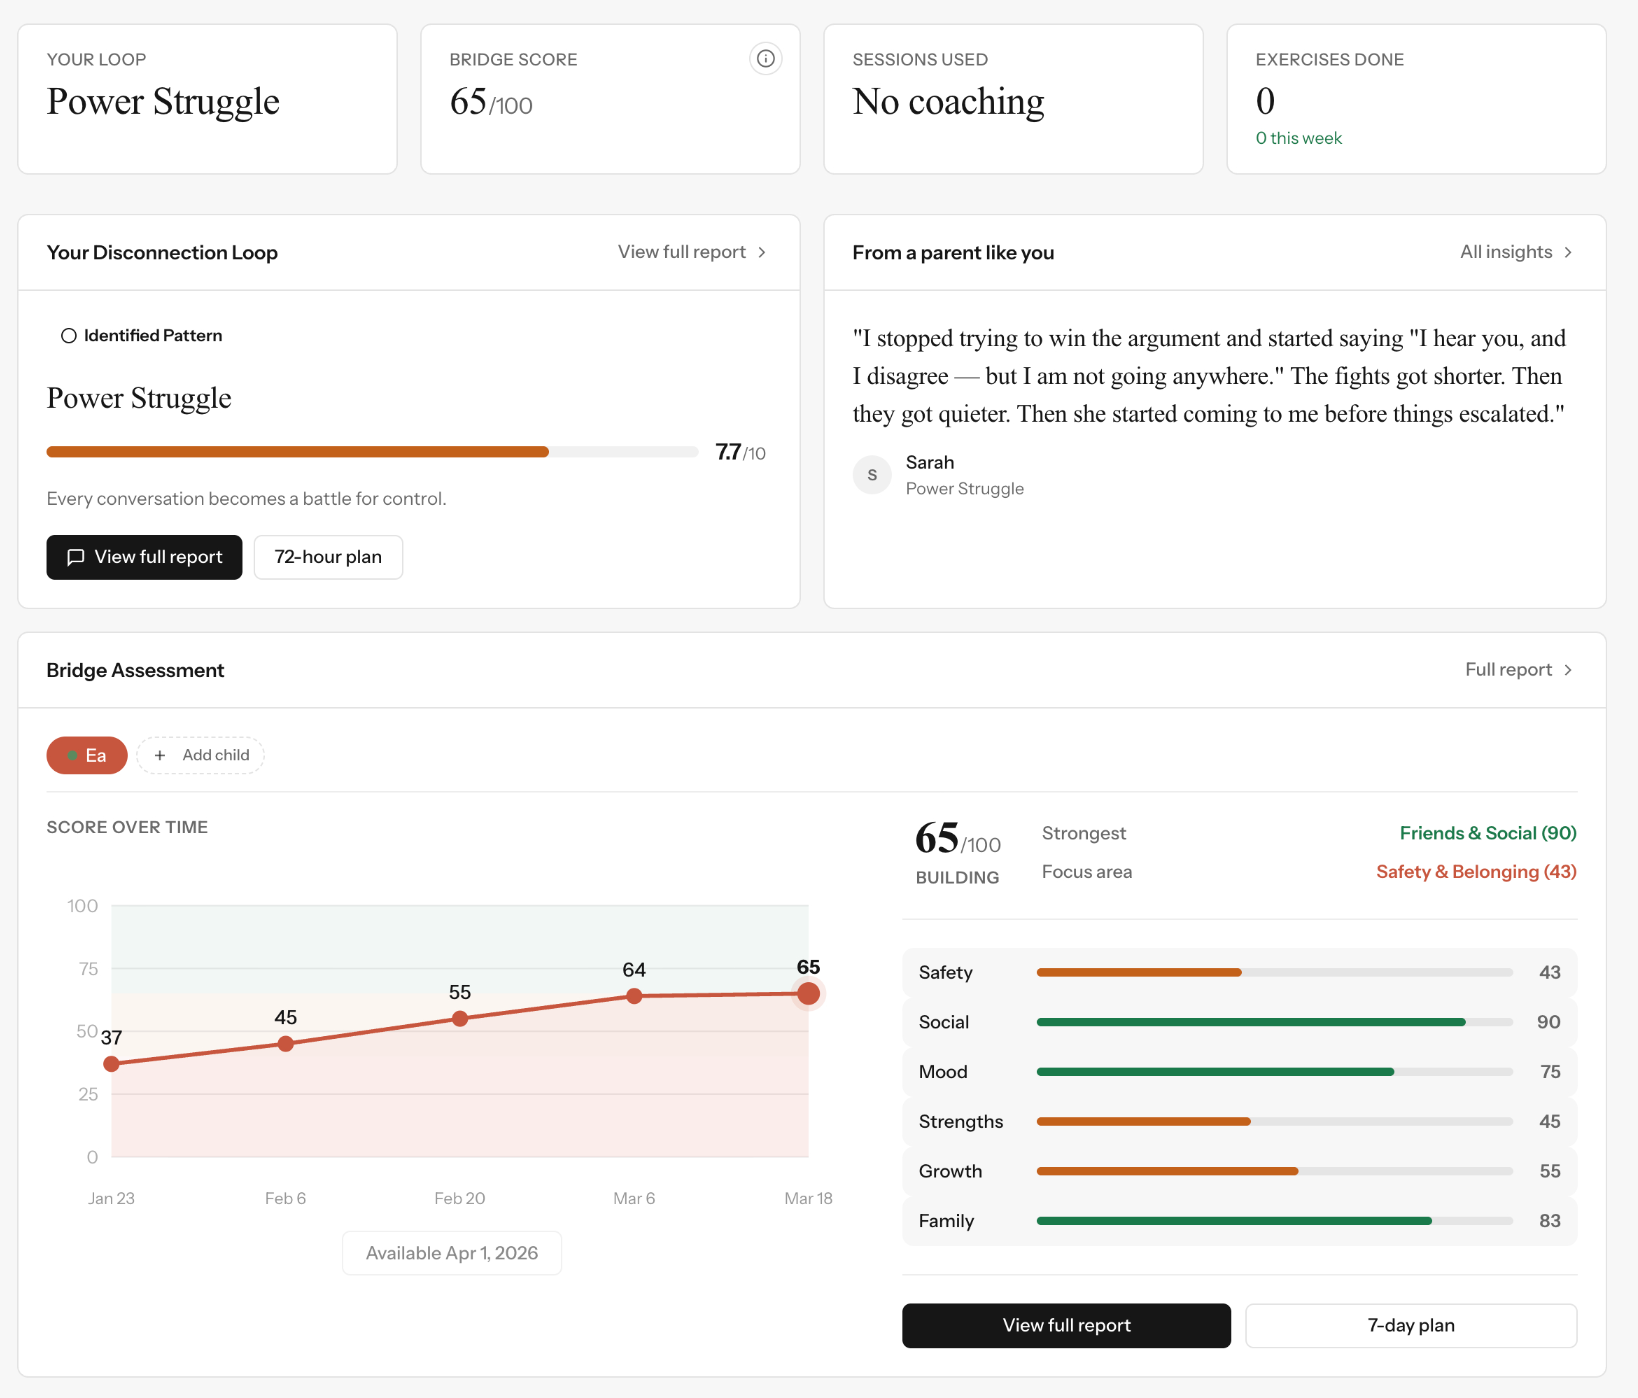Click the 72-hour plan button
The height and width of the screenshot is (1398, 1638).
coord(328,557)
